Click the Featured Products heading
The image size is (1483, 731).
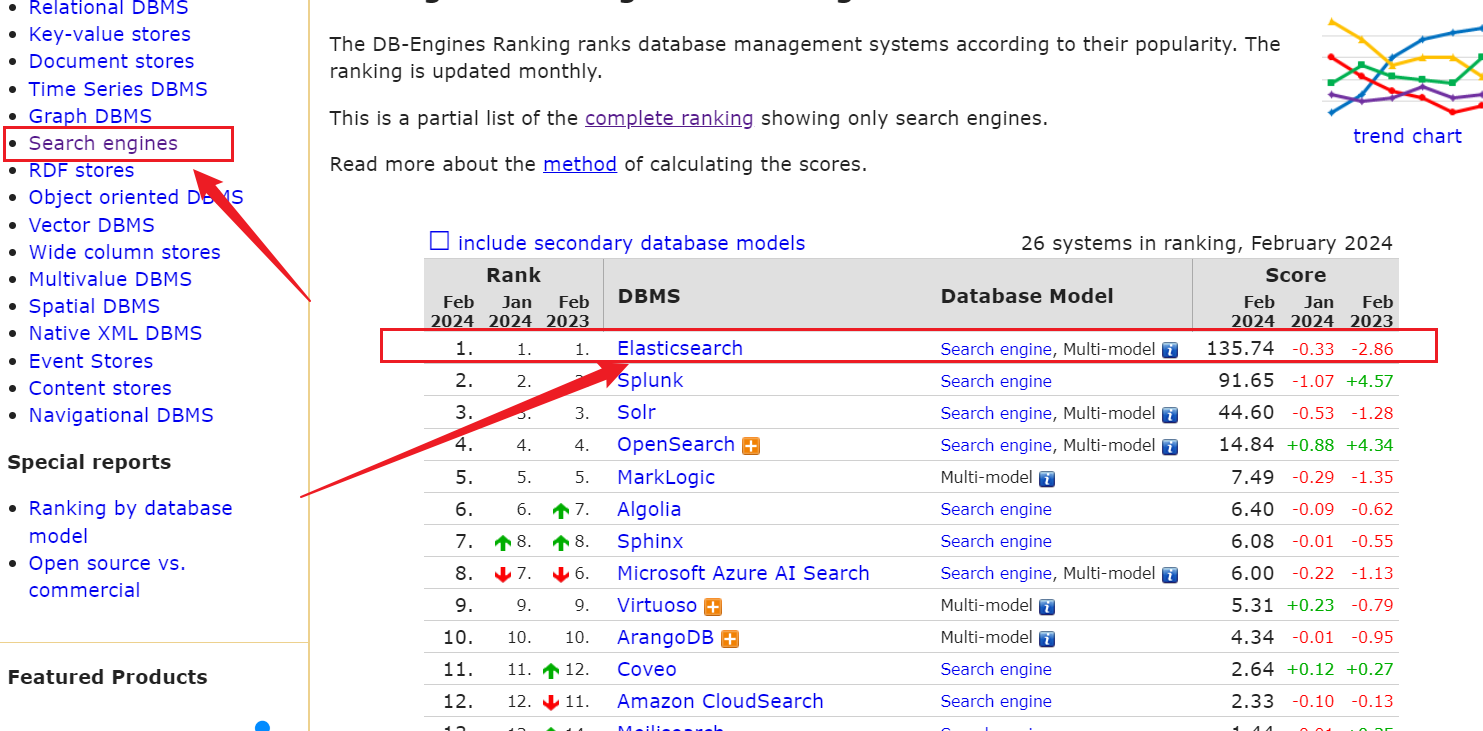point(107,677)
